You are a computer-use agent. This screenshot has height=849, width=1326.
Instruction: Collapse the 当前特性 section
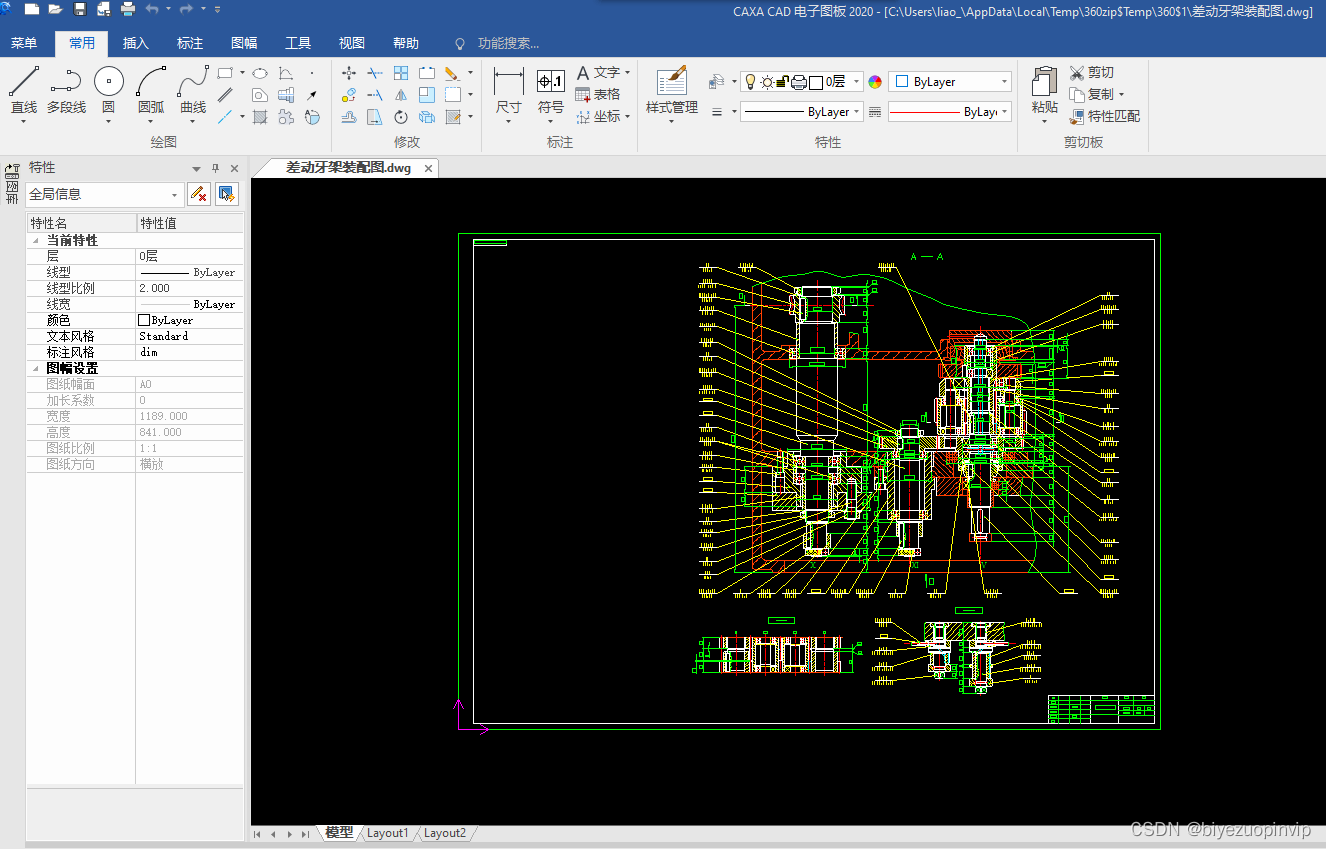tap(37, 241)
